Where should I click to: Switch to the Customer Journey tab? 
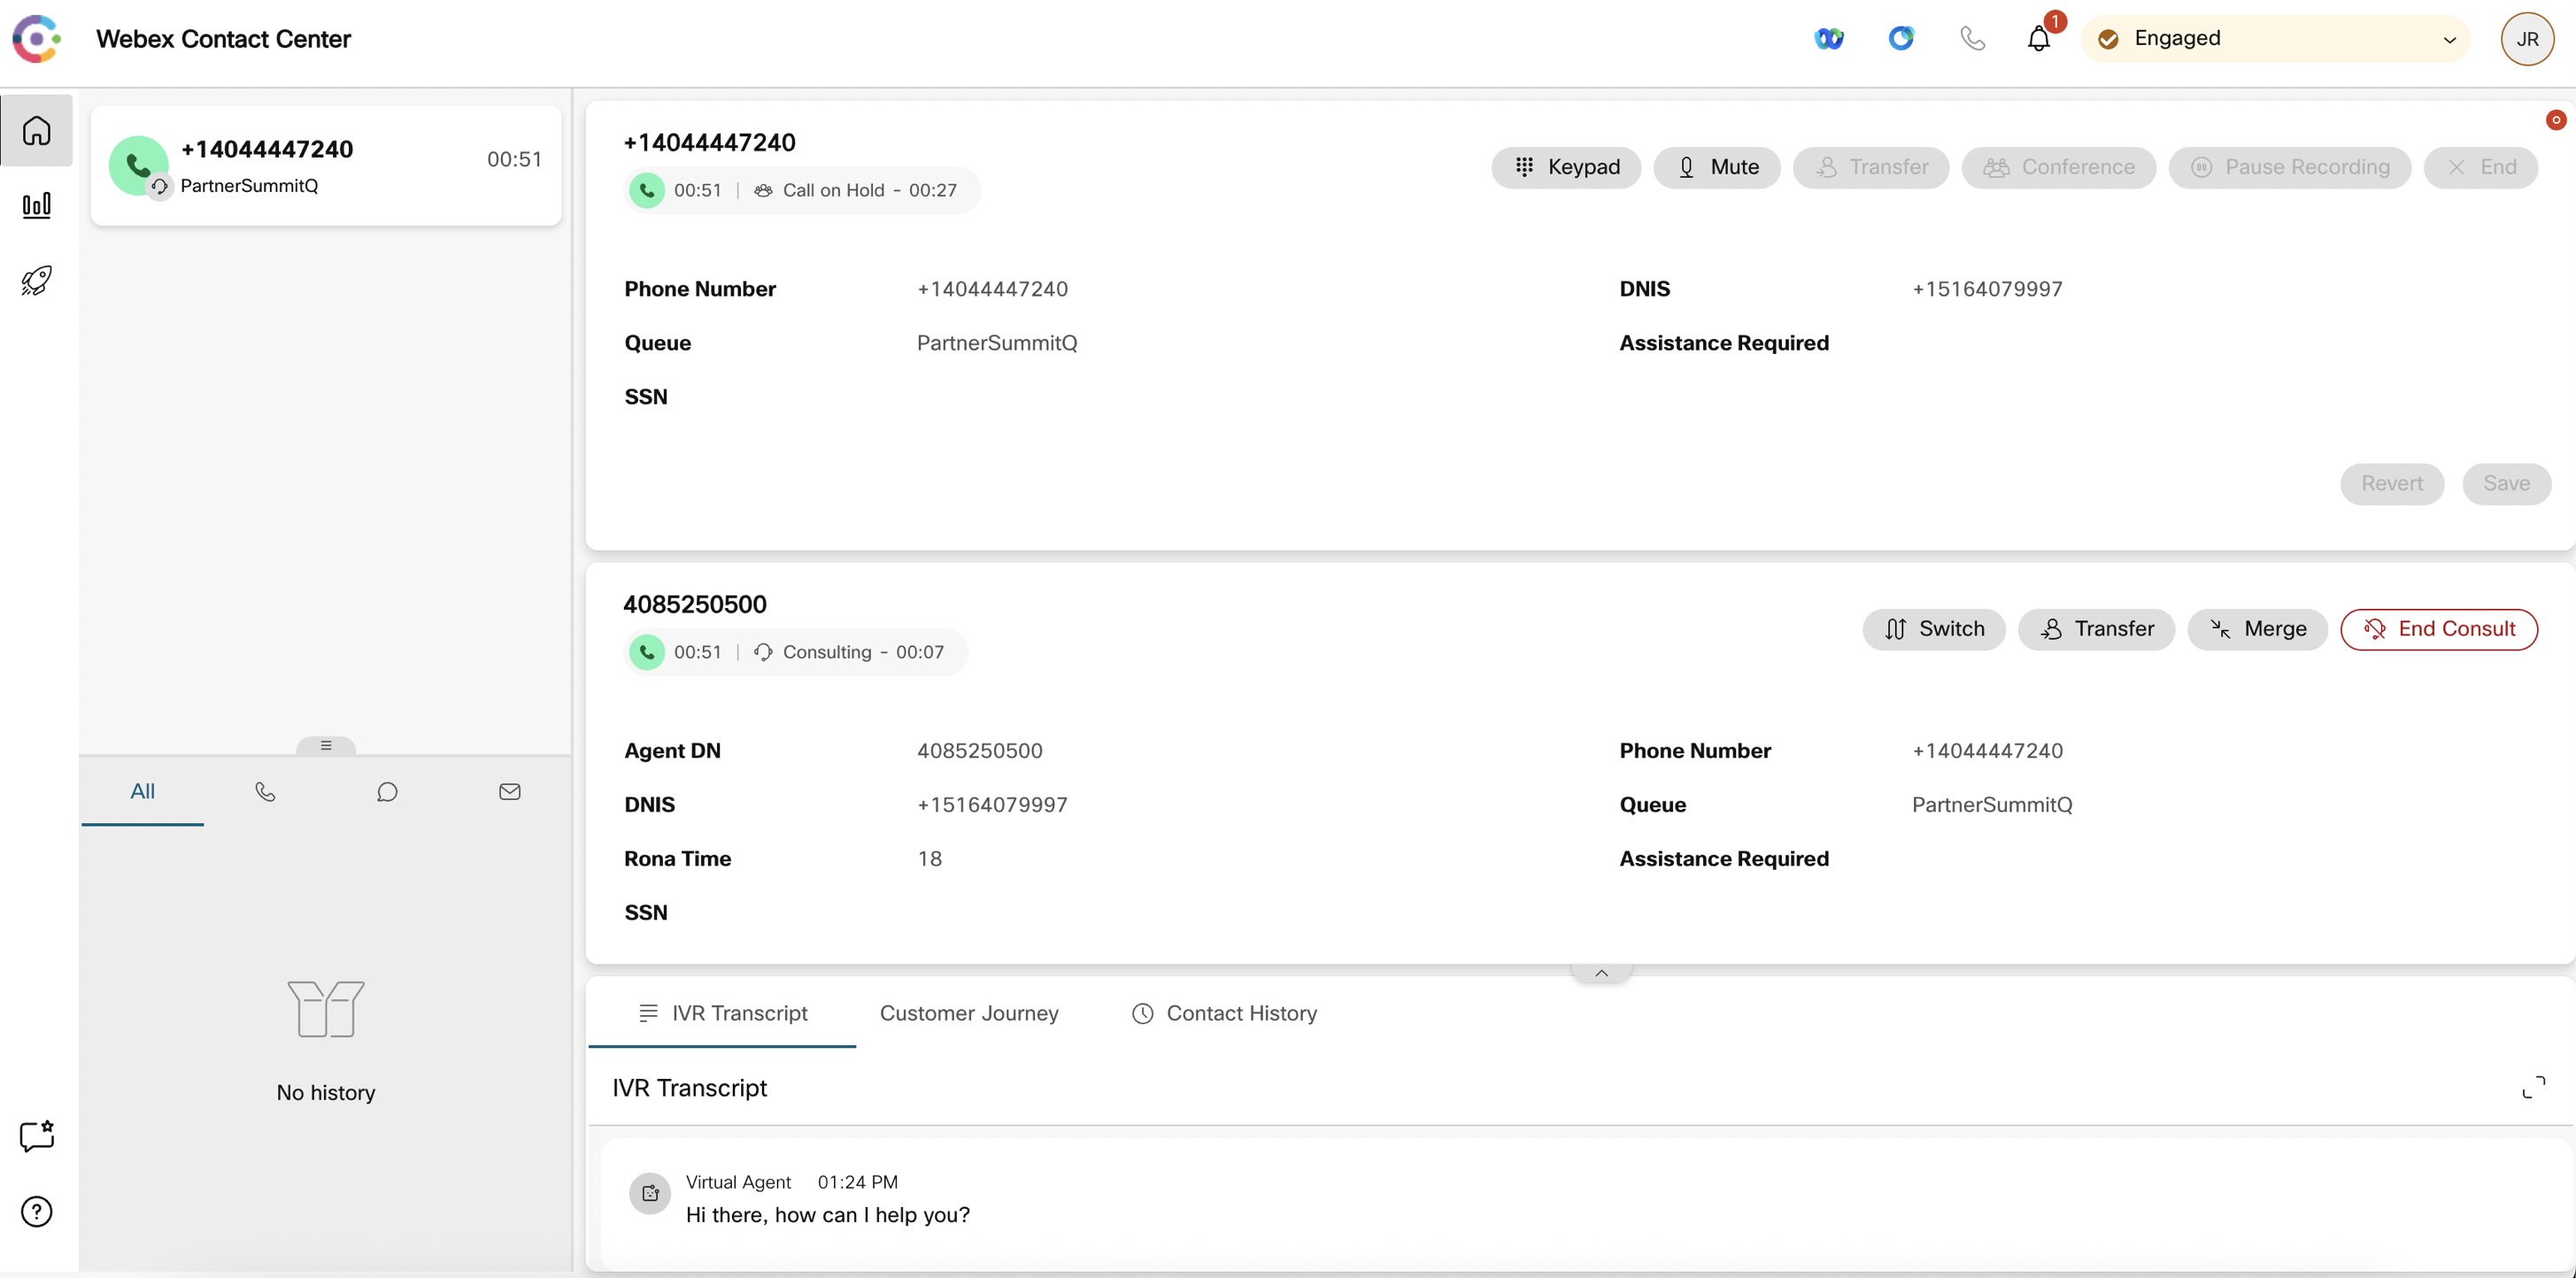(x=968, y=1013)
